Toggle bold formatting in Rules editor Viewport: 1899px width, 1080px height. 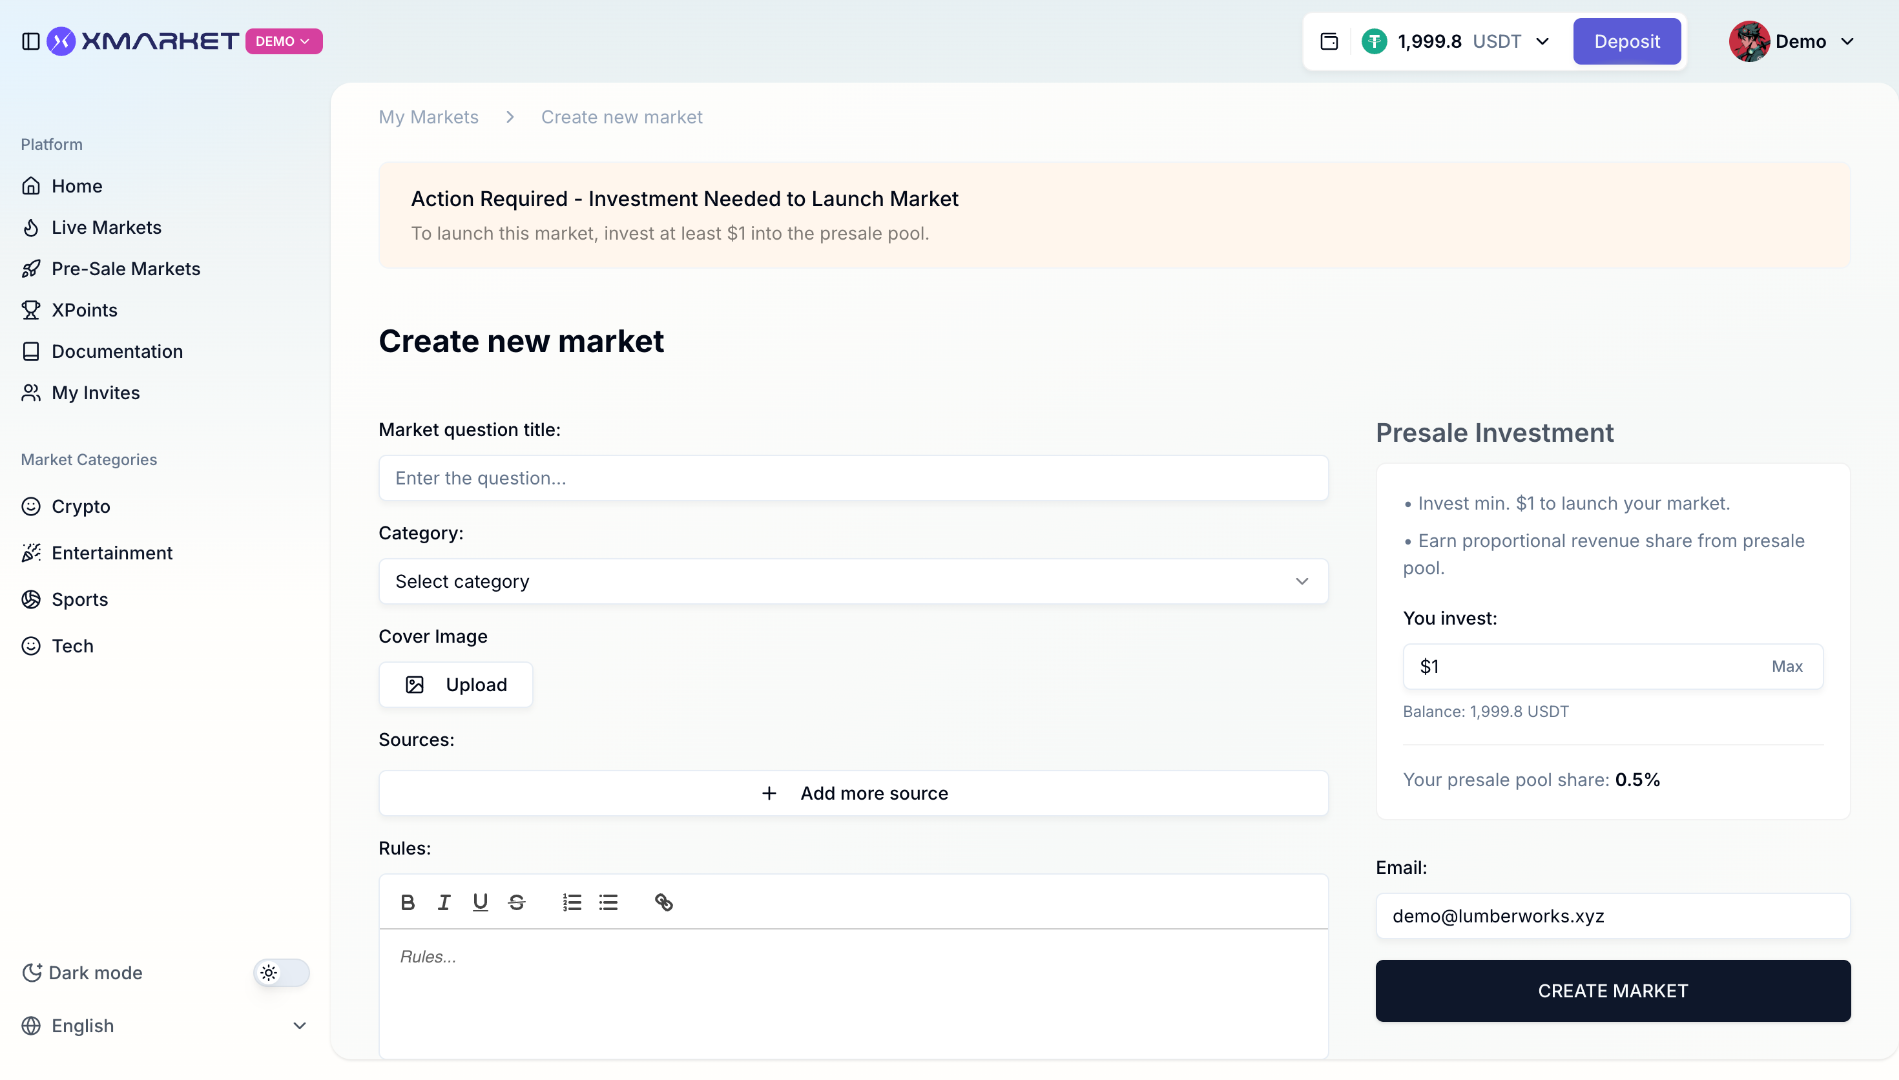[x=408, y=903]
